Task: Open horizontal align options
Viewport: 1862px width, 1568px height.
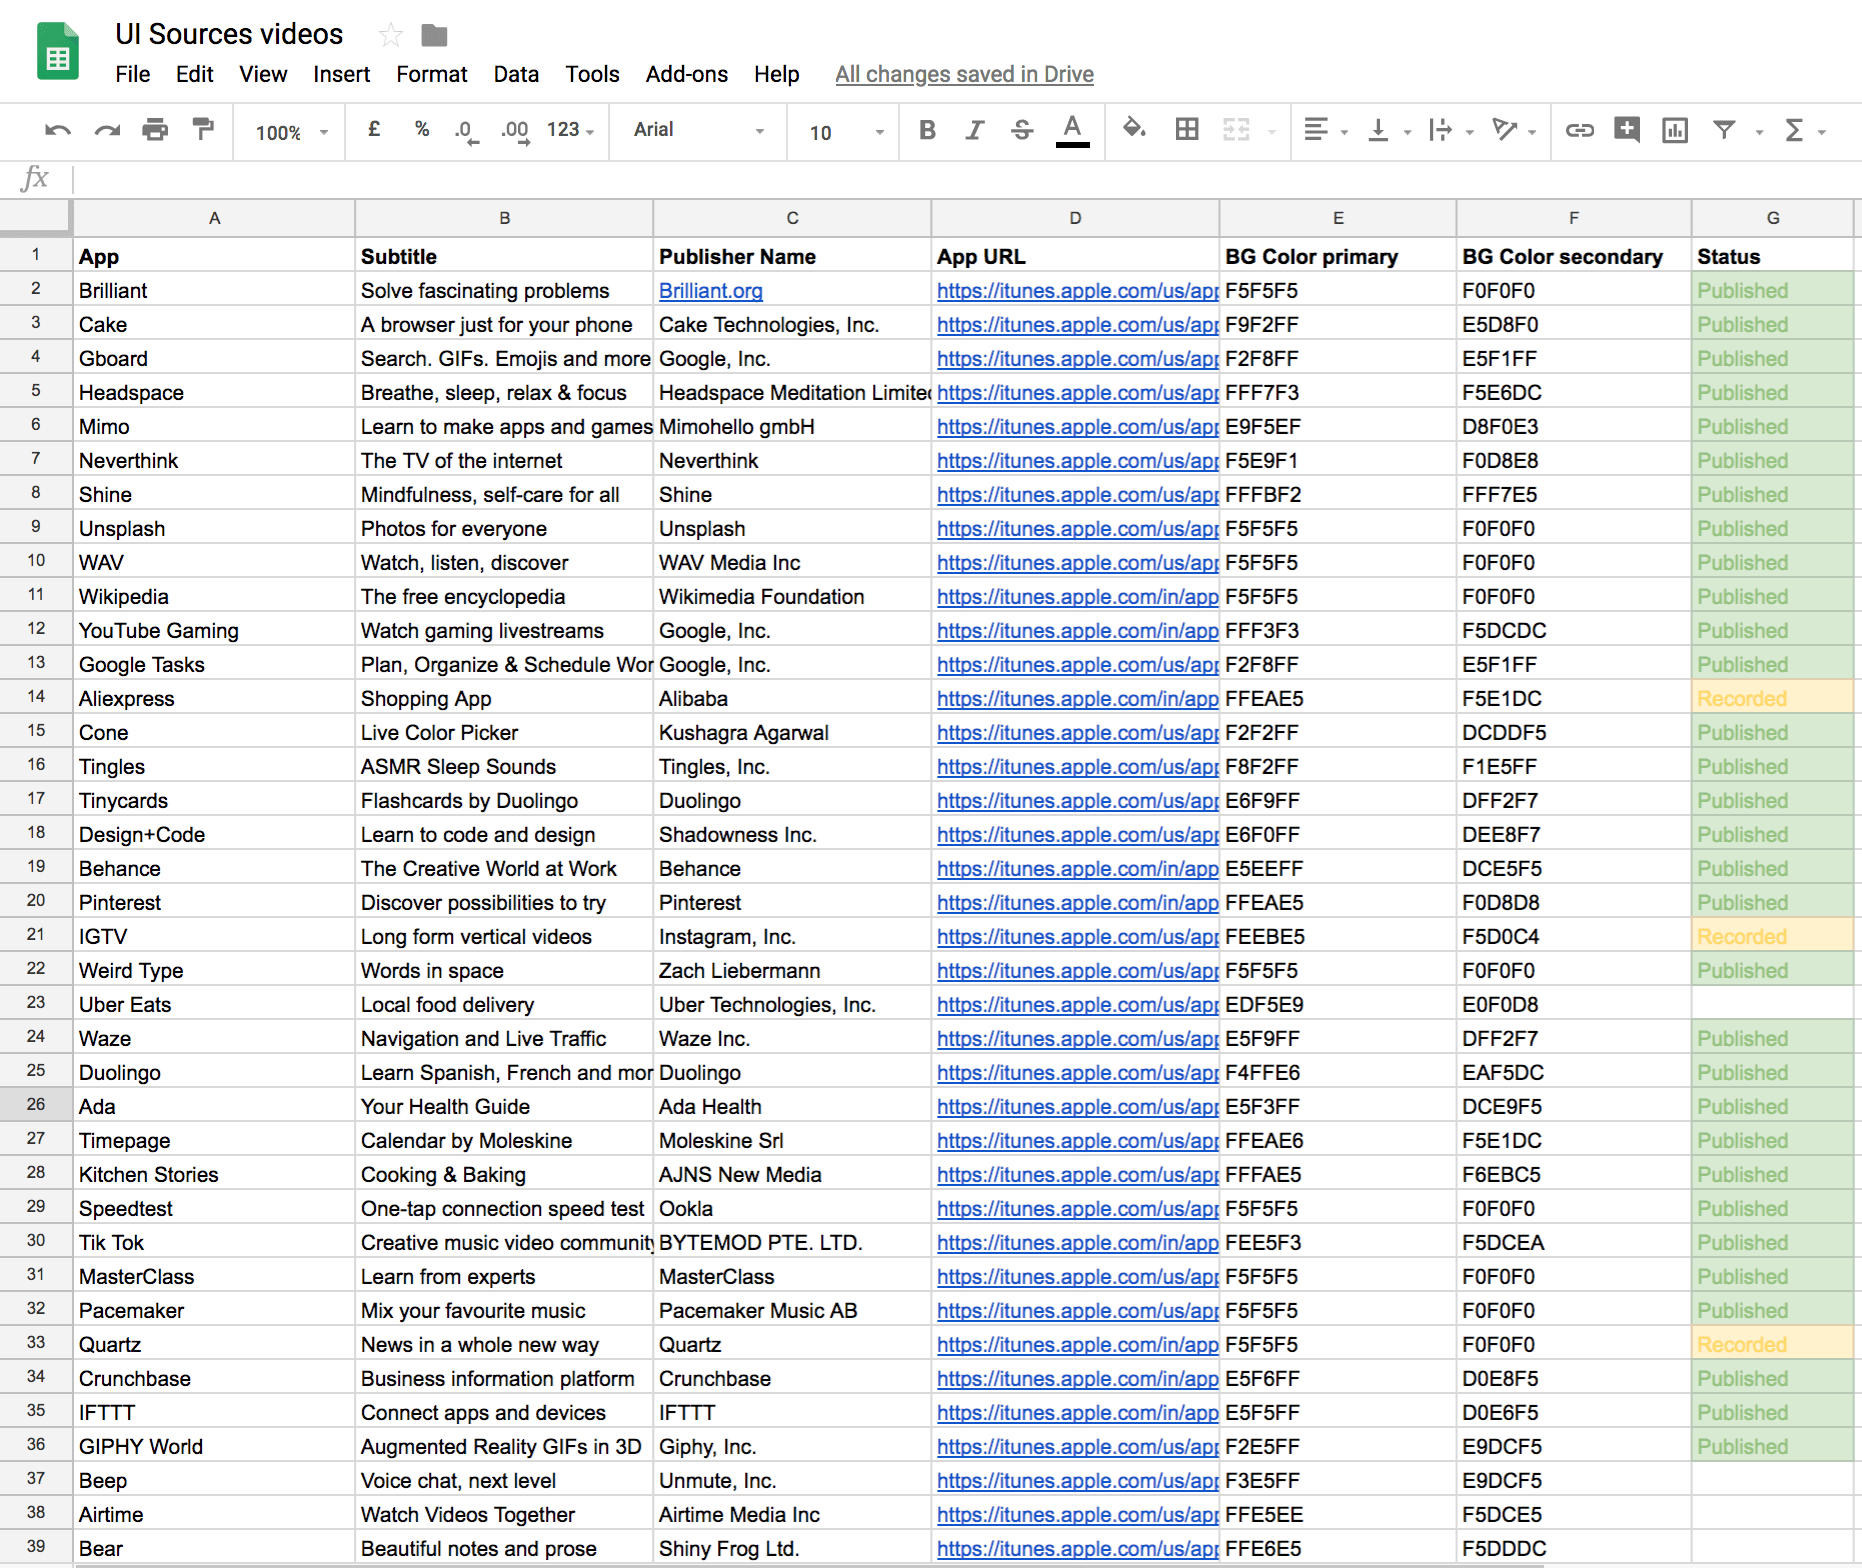Action: point(1326,130)
